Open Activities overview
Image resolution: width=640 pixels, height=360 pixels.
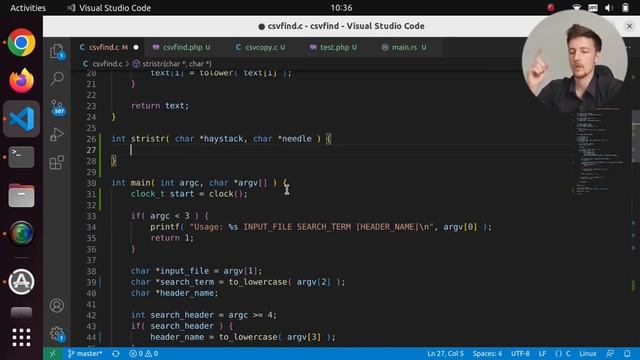pos(28,8)
